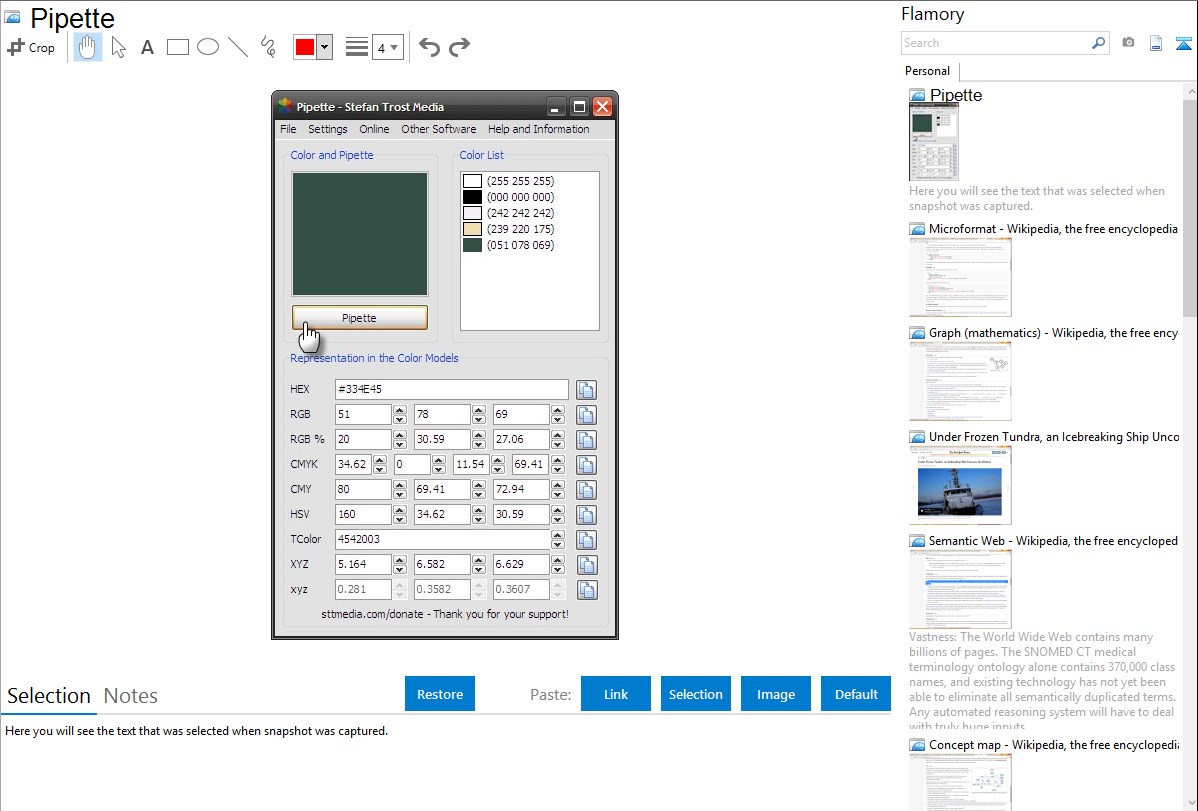The height and width of the screenshot is (811, 1198).
Task: Switch to the Notes tab
Action: click(x=131, y=696)
